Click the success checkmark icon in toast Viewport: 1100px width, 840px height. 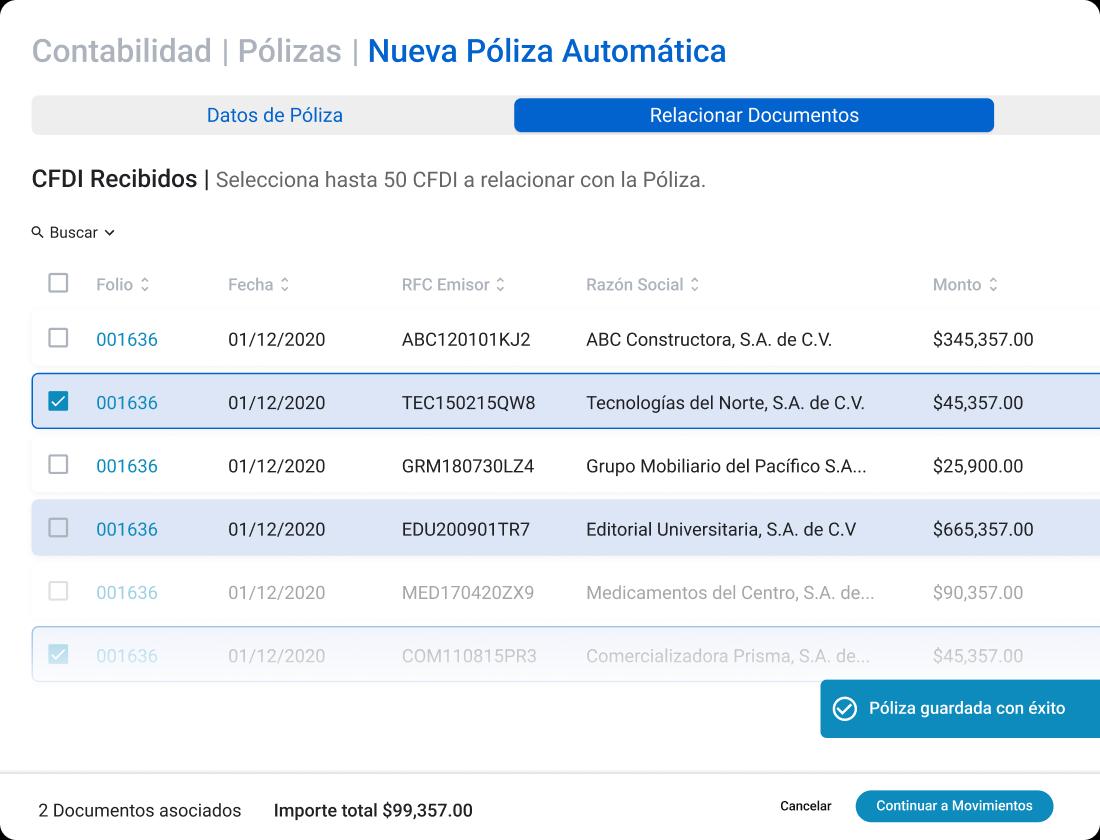(x=845, y=708)
